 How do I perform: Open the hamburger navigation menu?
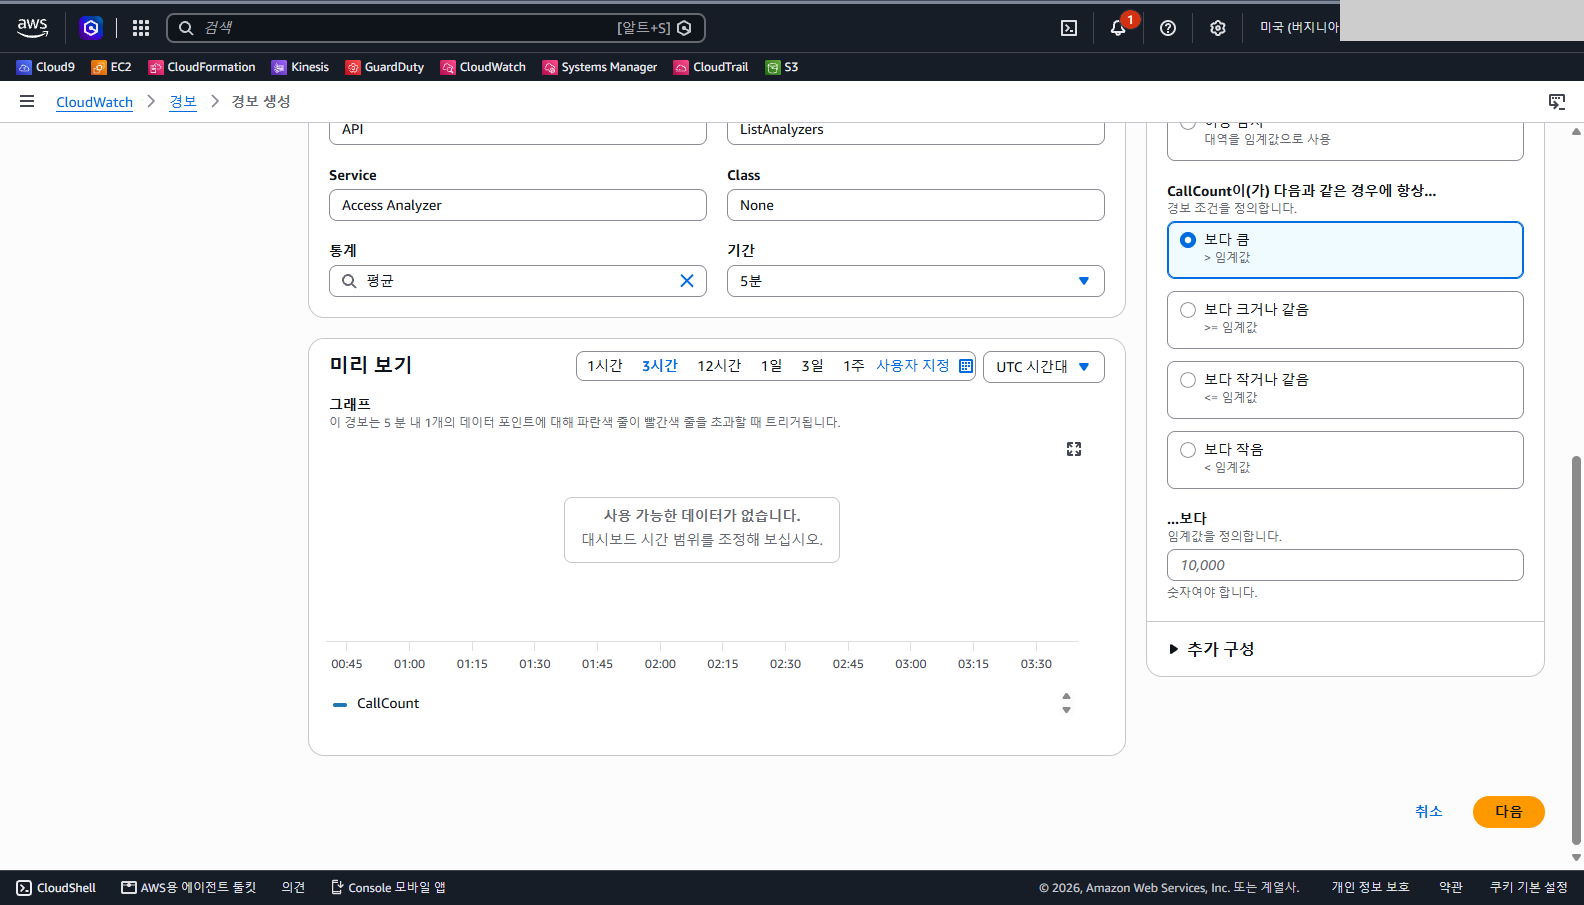coord(27,101)
